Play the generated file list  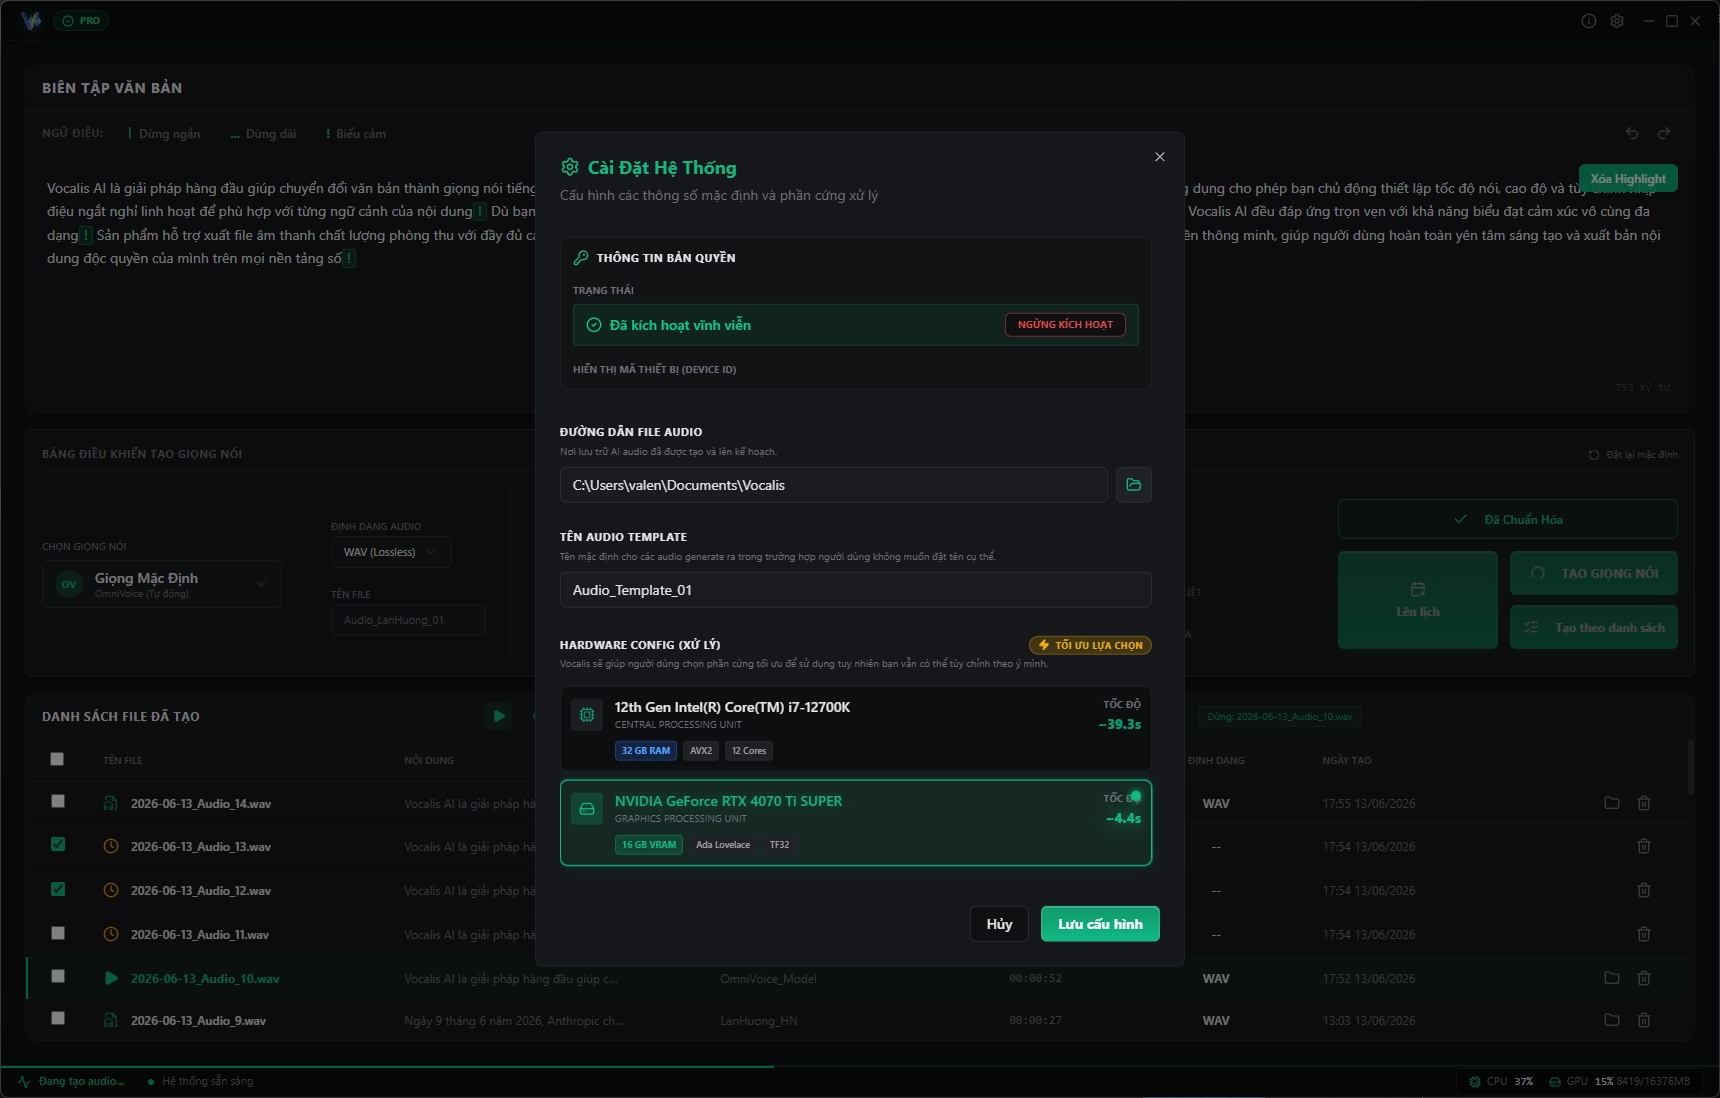[499, 716]
